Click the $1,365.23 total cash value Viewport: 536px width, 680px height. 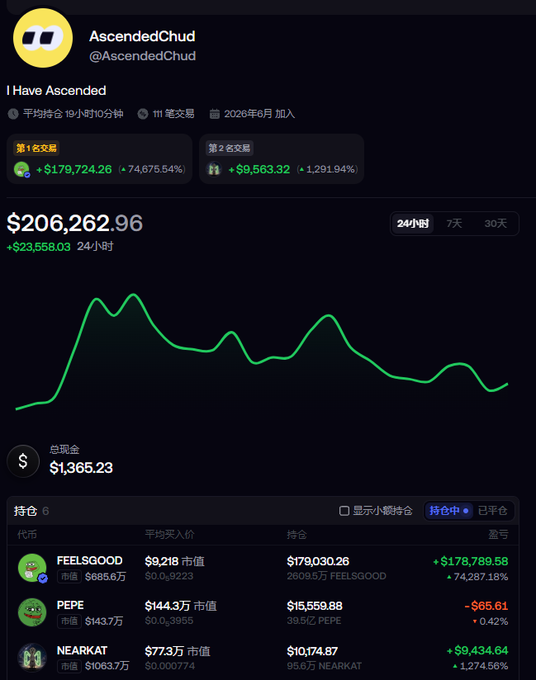tap(81, 468)
